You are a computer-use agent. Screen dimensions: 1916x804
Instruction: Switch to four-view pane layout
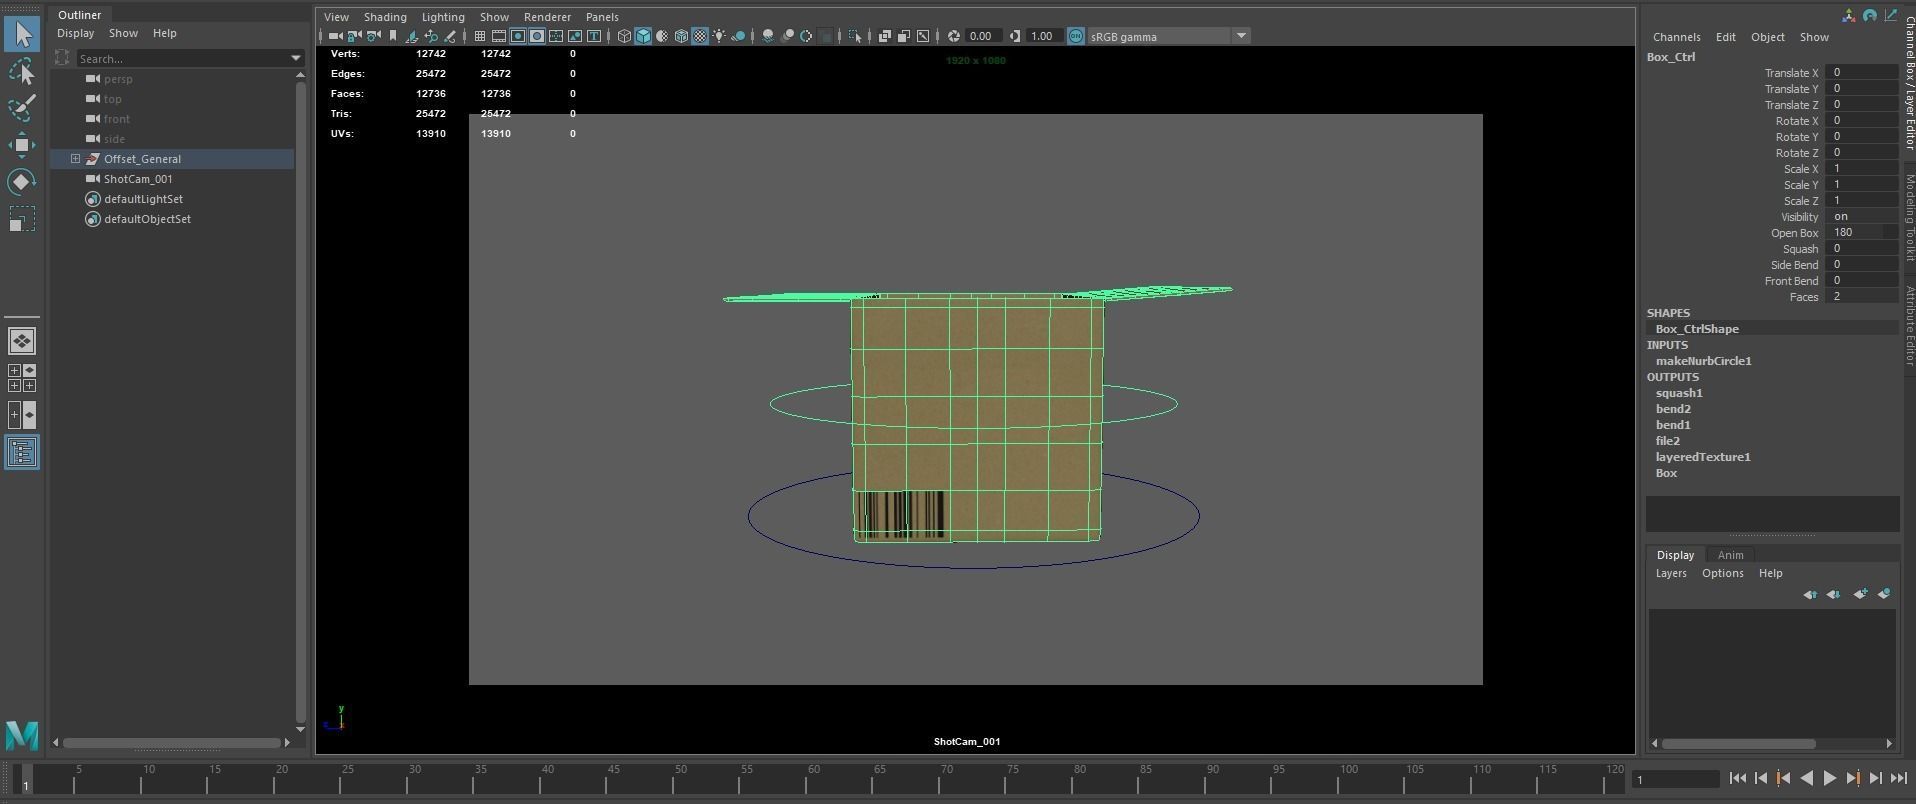tap(22, 378)
